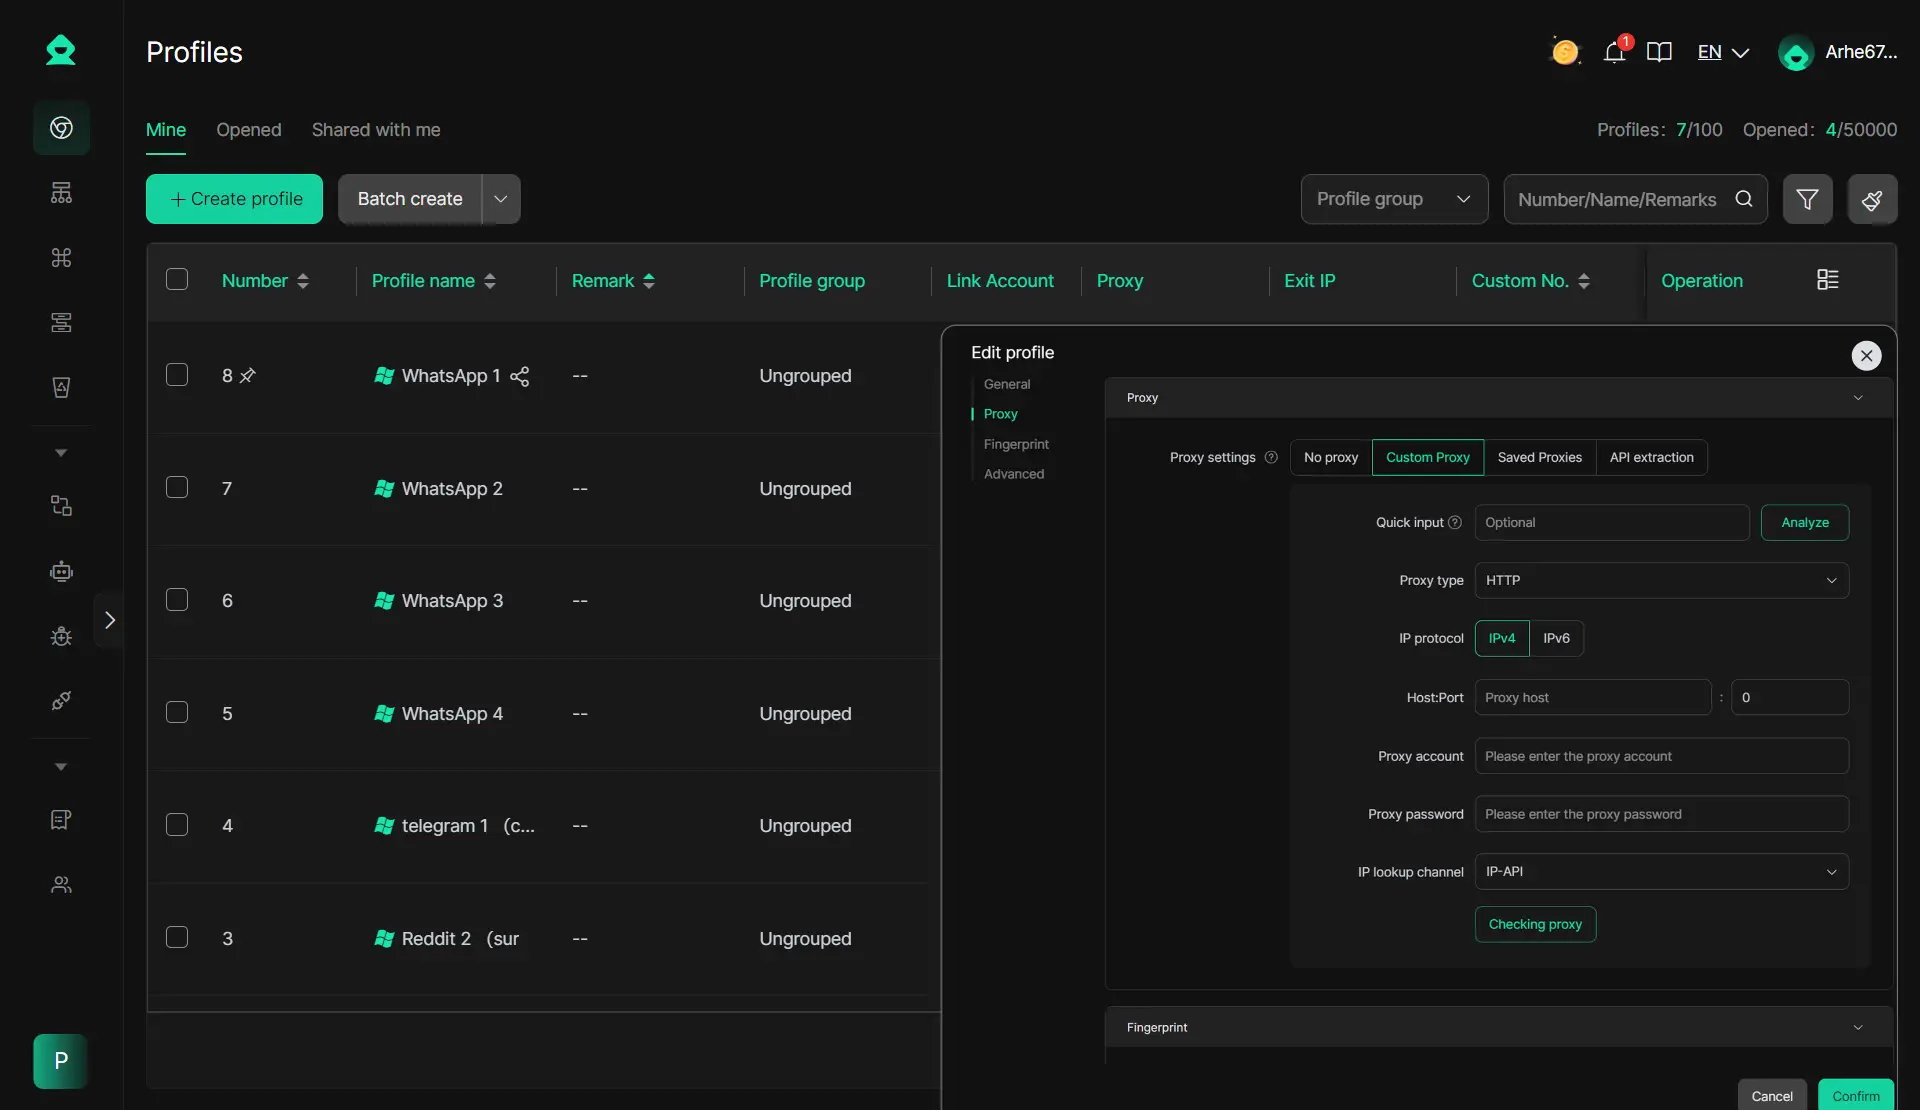Click the share icon beside WhatsApp 1
1920x1110 pixels.
pos(520,376)
